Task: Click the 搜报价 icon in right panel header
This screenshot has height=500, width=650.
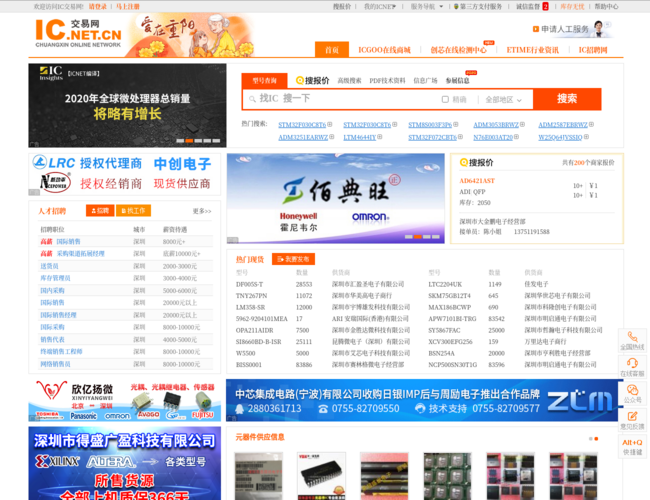Action: (464, 163)
